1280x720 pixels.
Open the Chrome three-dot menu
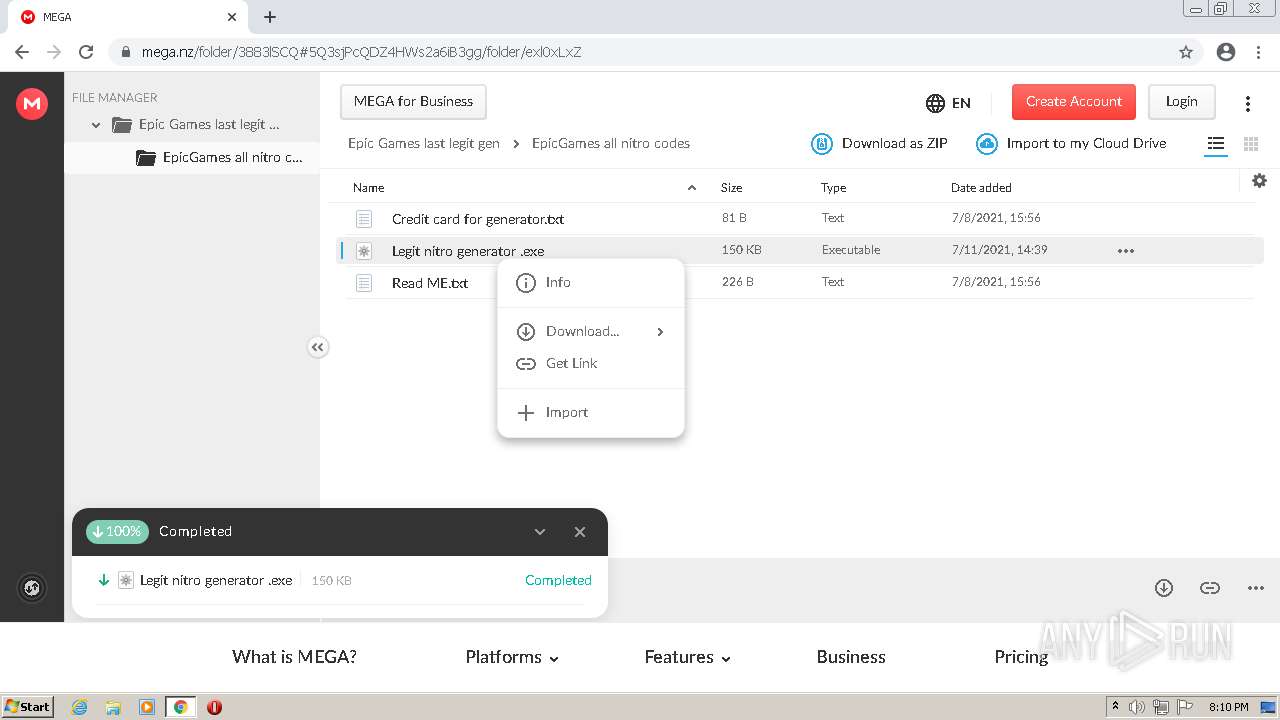(x=1258, y=52)
